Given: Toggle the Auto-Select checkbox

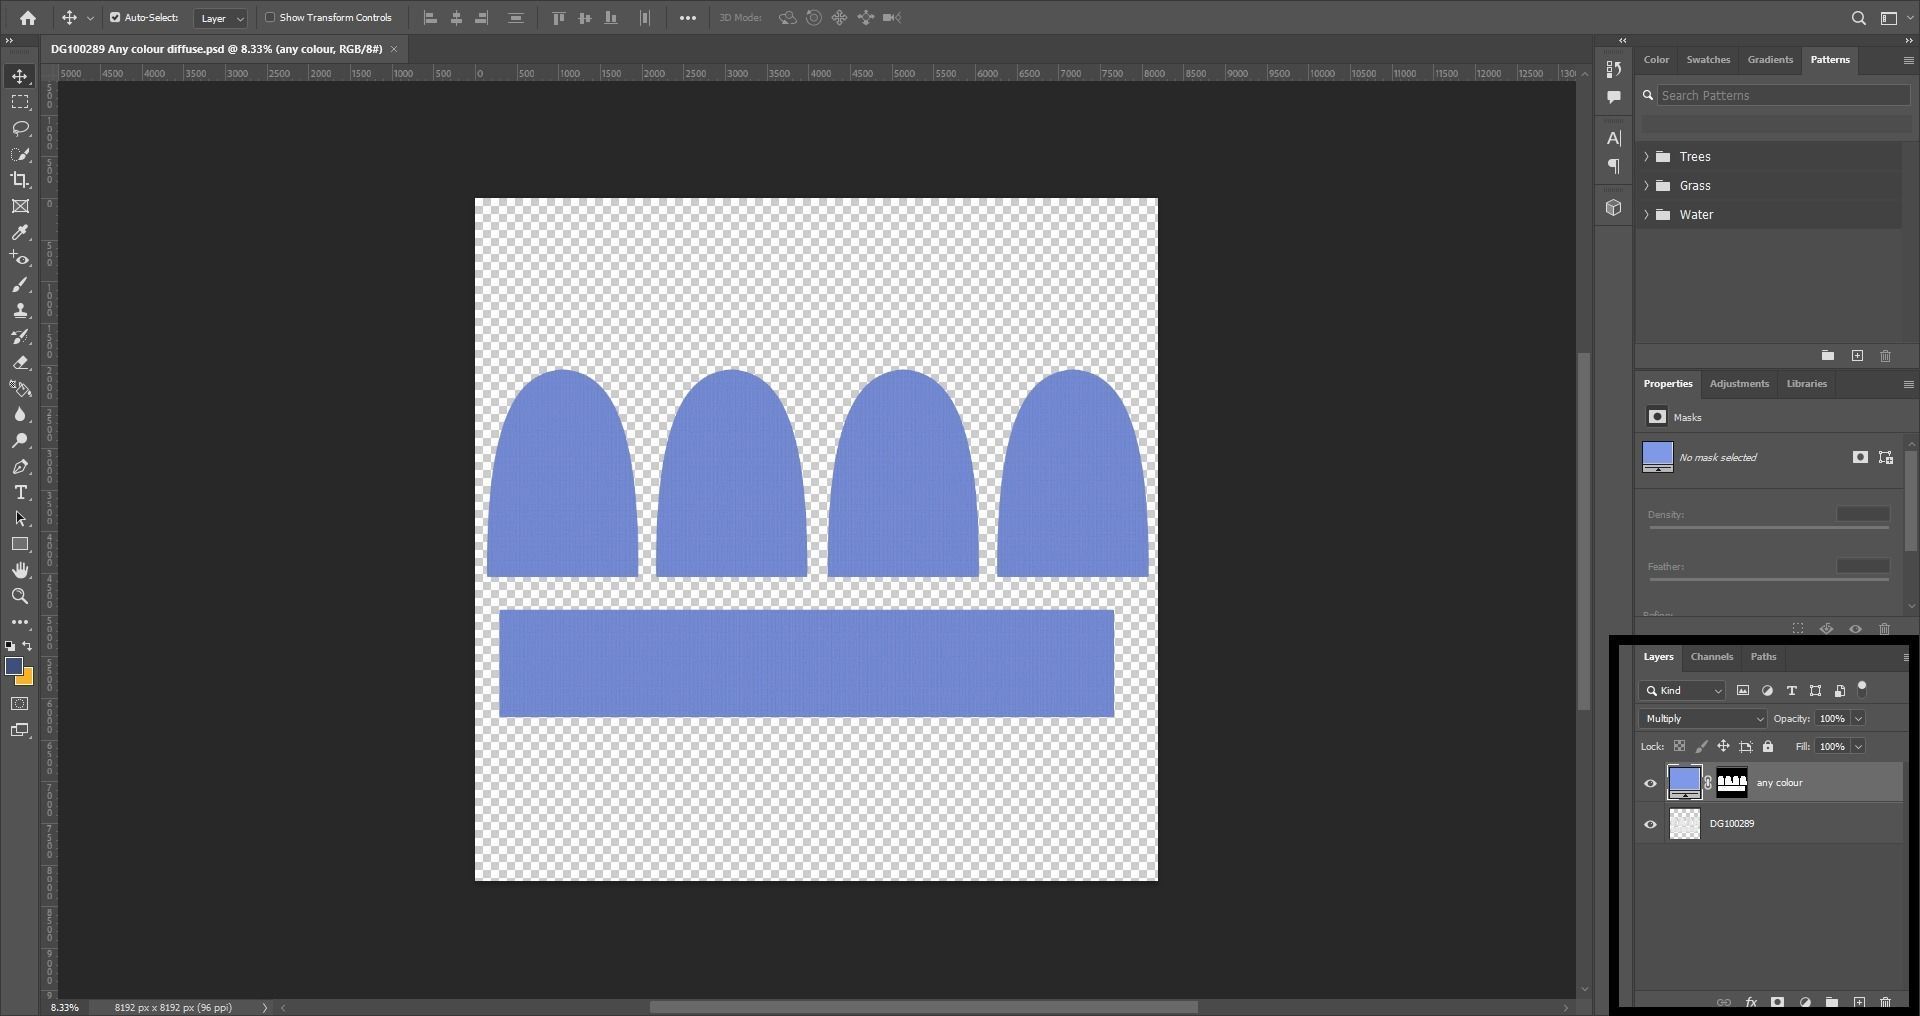Looking at the screenshot, I should [x=115, y=18].
